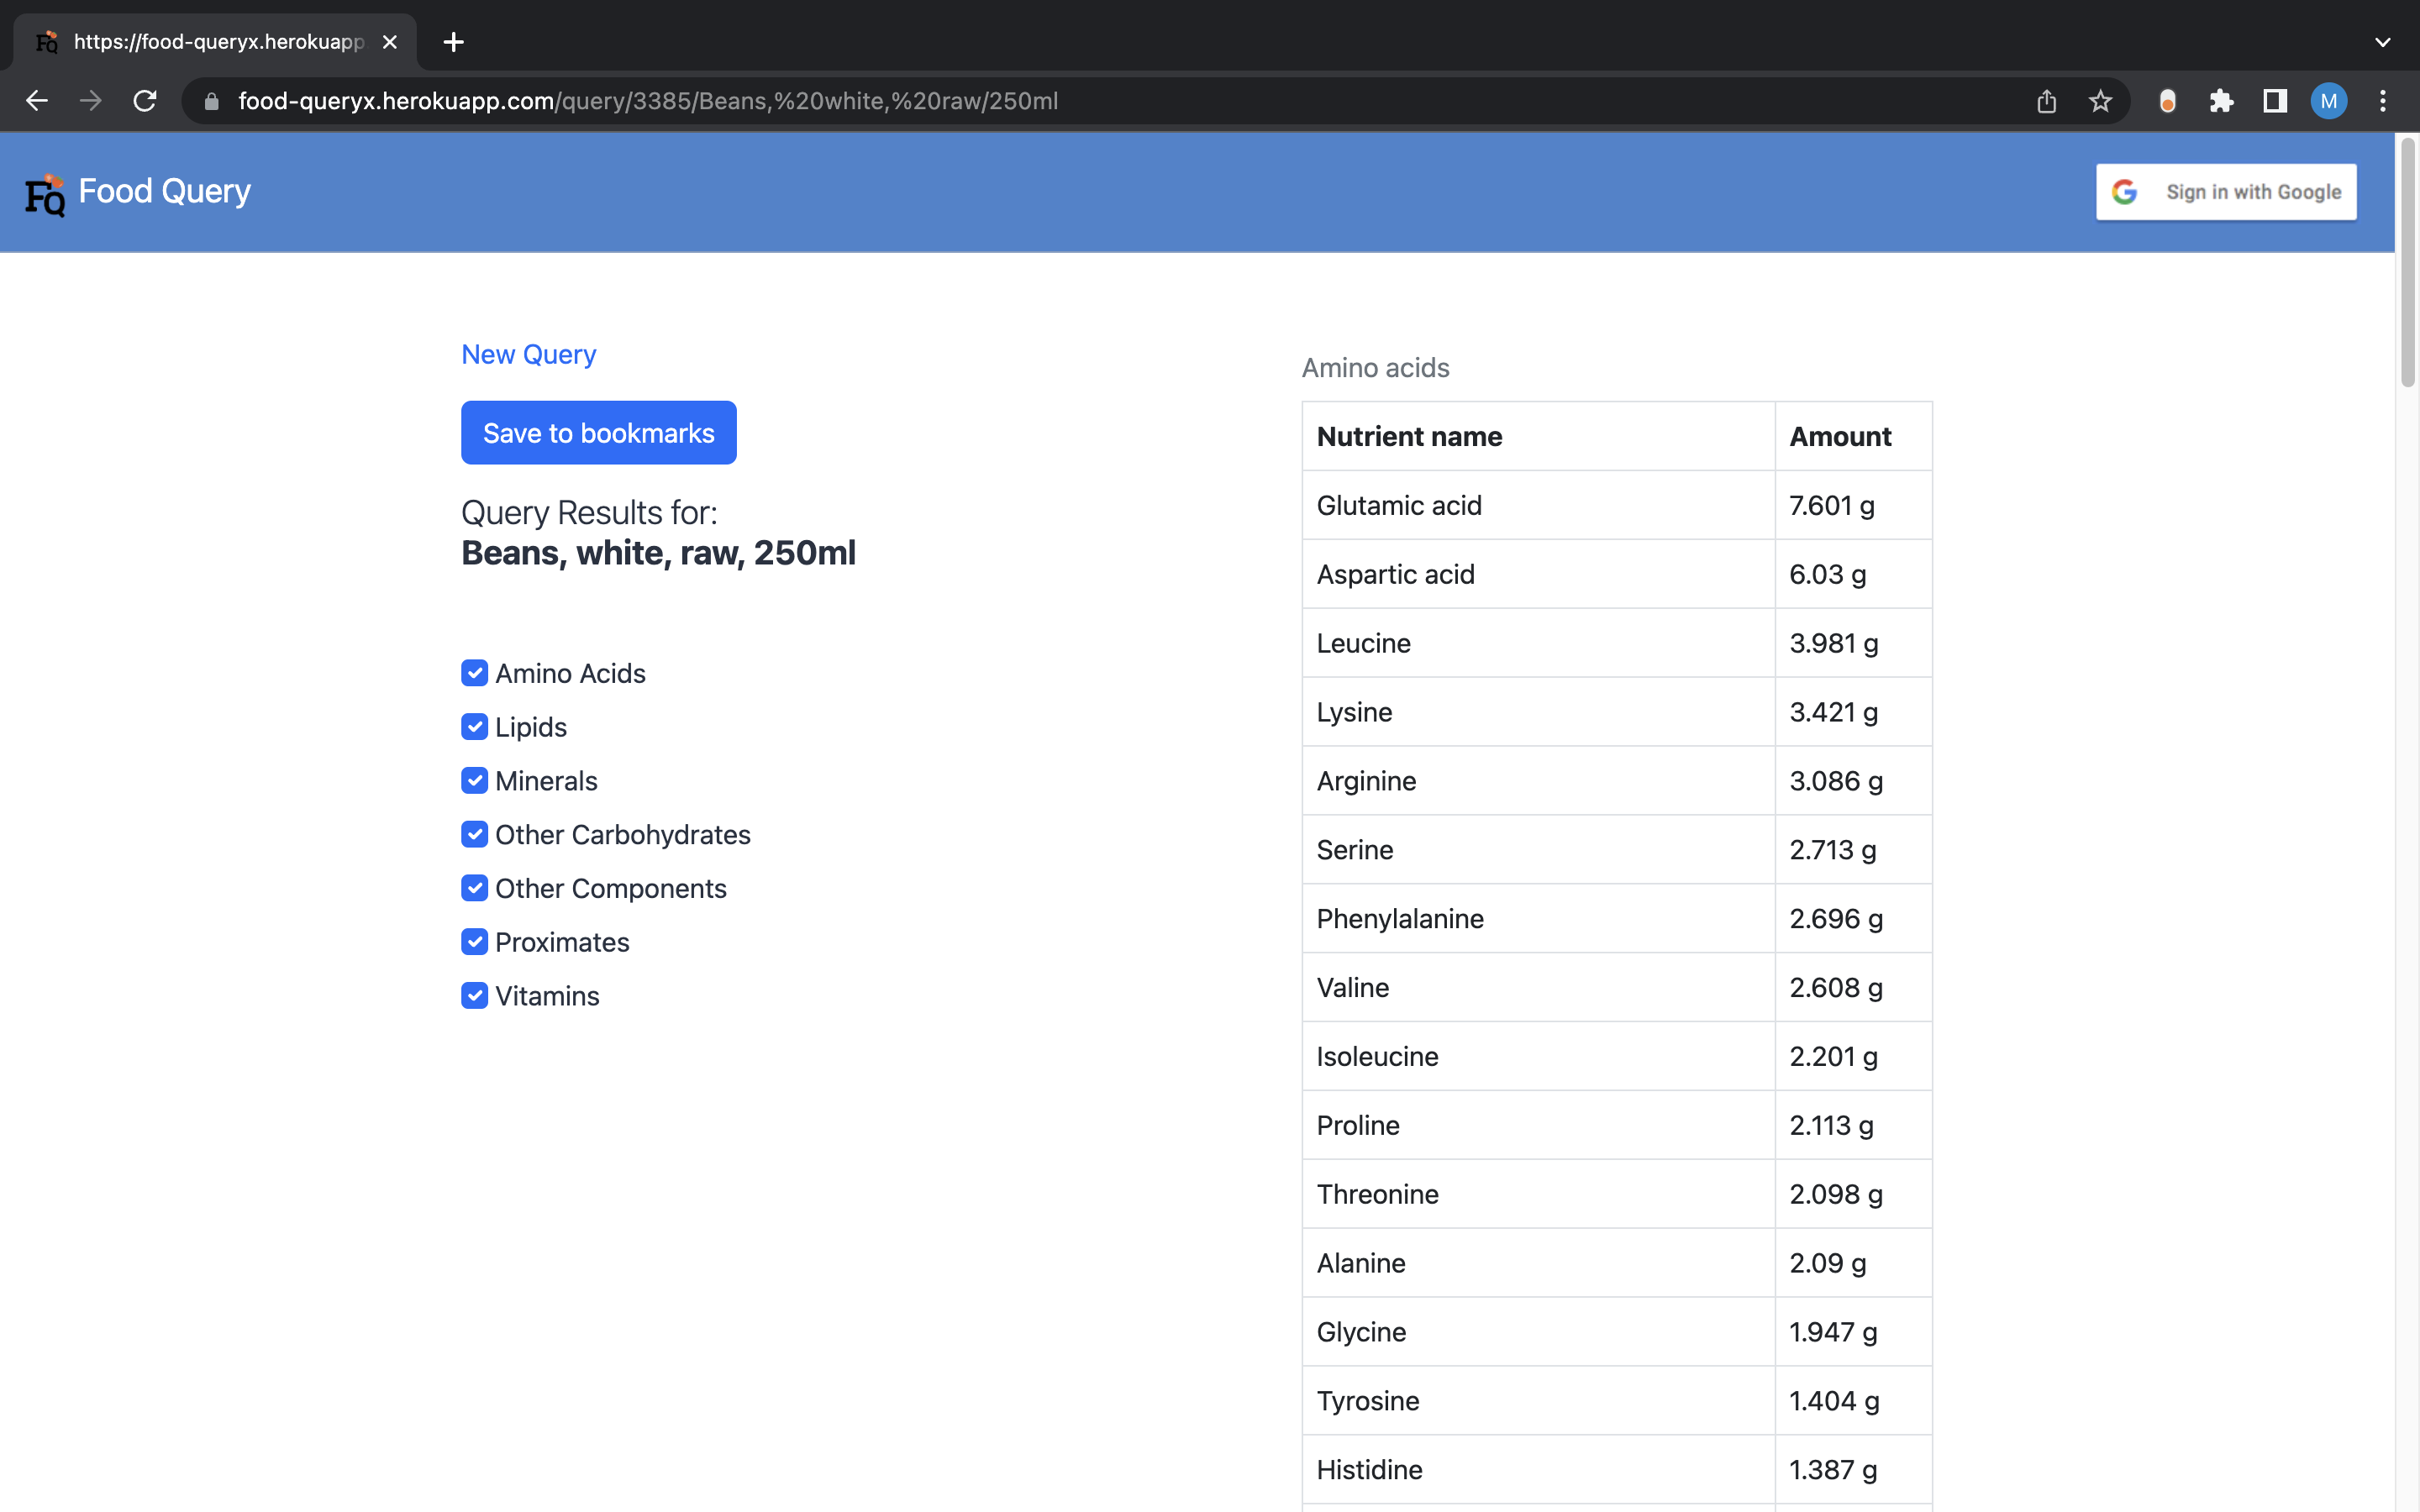2420x1512 pixels.
Task: Open the New Query link
Action: pos(528,354)
